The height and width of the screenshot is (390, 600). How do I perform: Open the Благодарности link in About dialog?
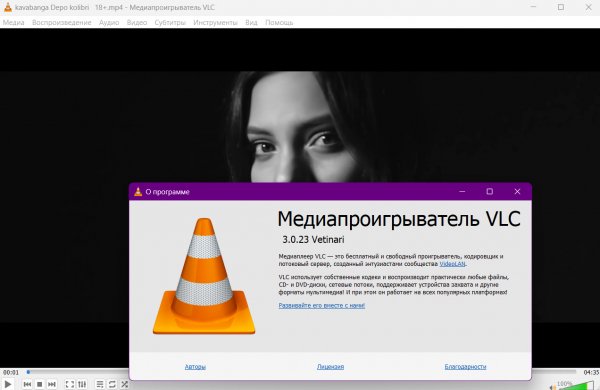(465, 367)
